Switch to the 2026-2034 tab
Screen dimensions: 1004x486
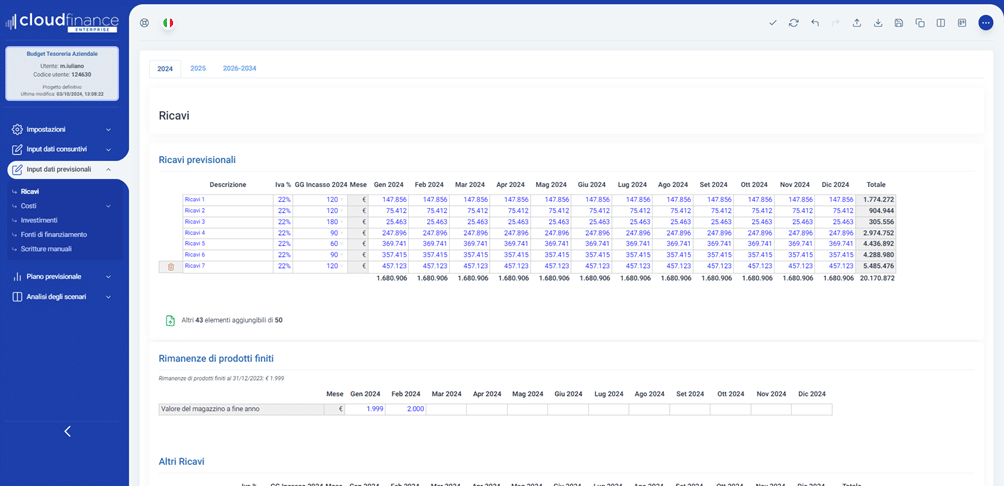click(239, 68)
